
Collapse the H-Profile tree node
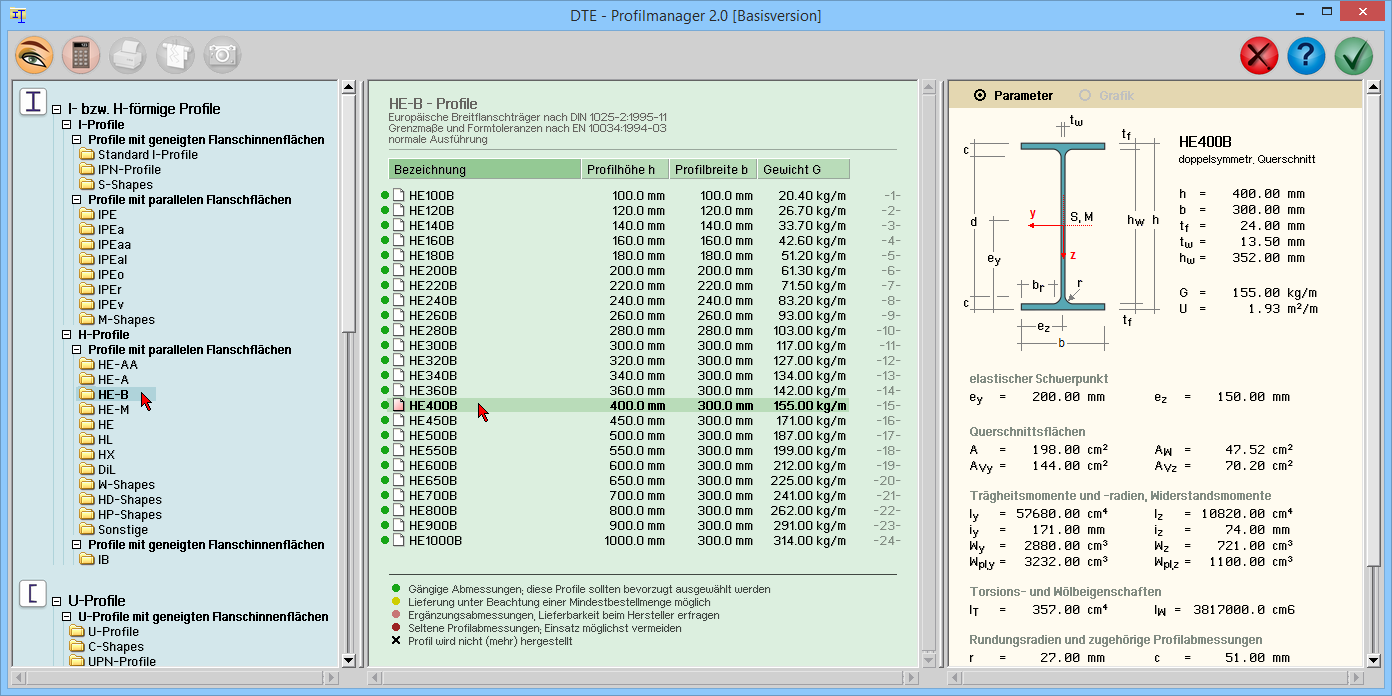click(67, 335)
